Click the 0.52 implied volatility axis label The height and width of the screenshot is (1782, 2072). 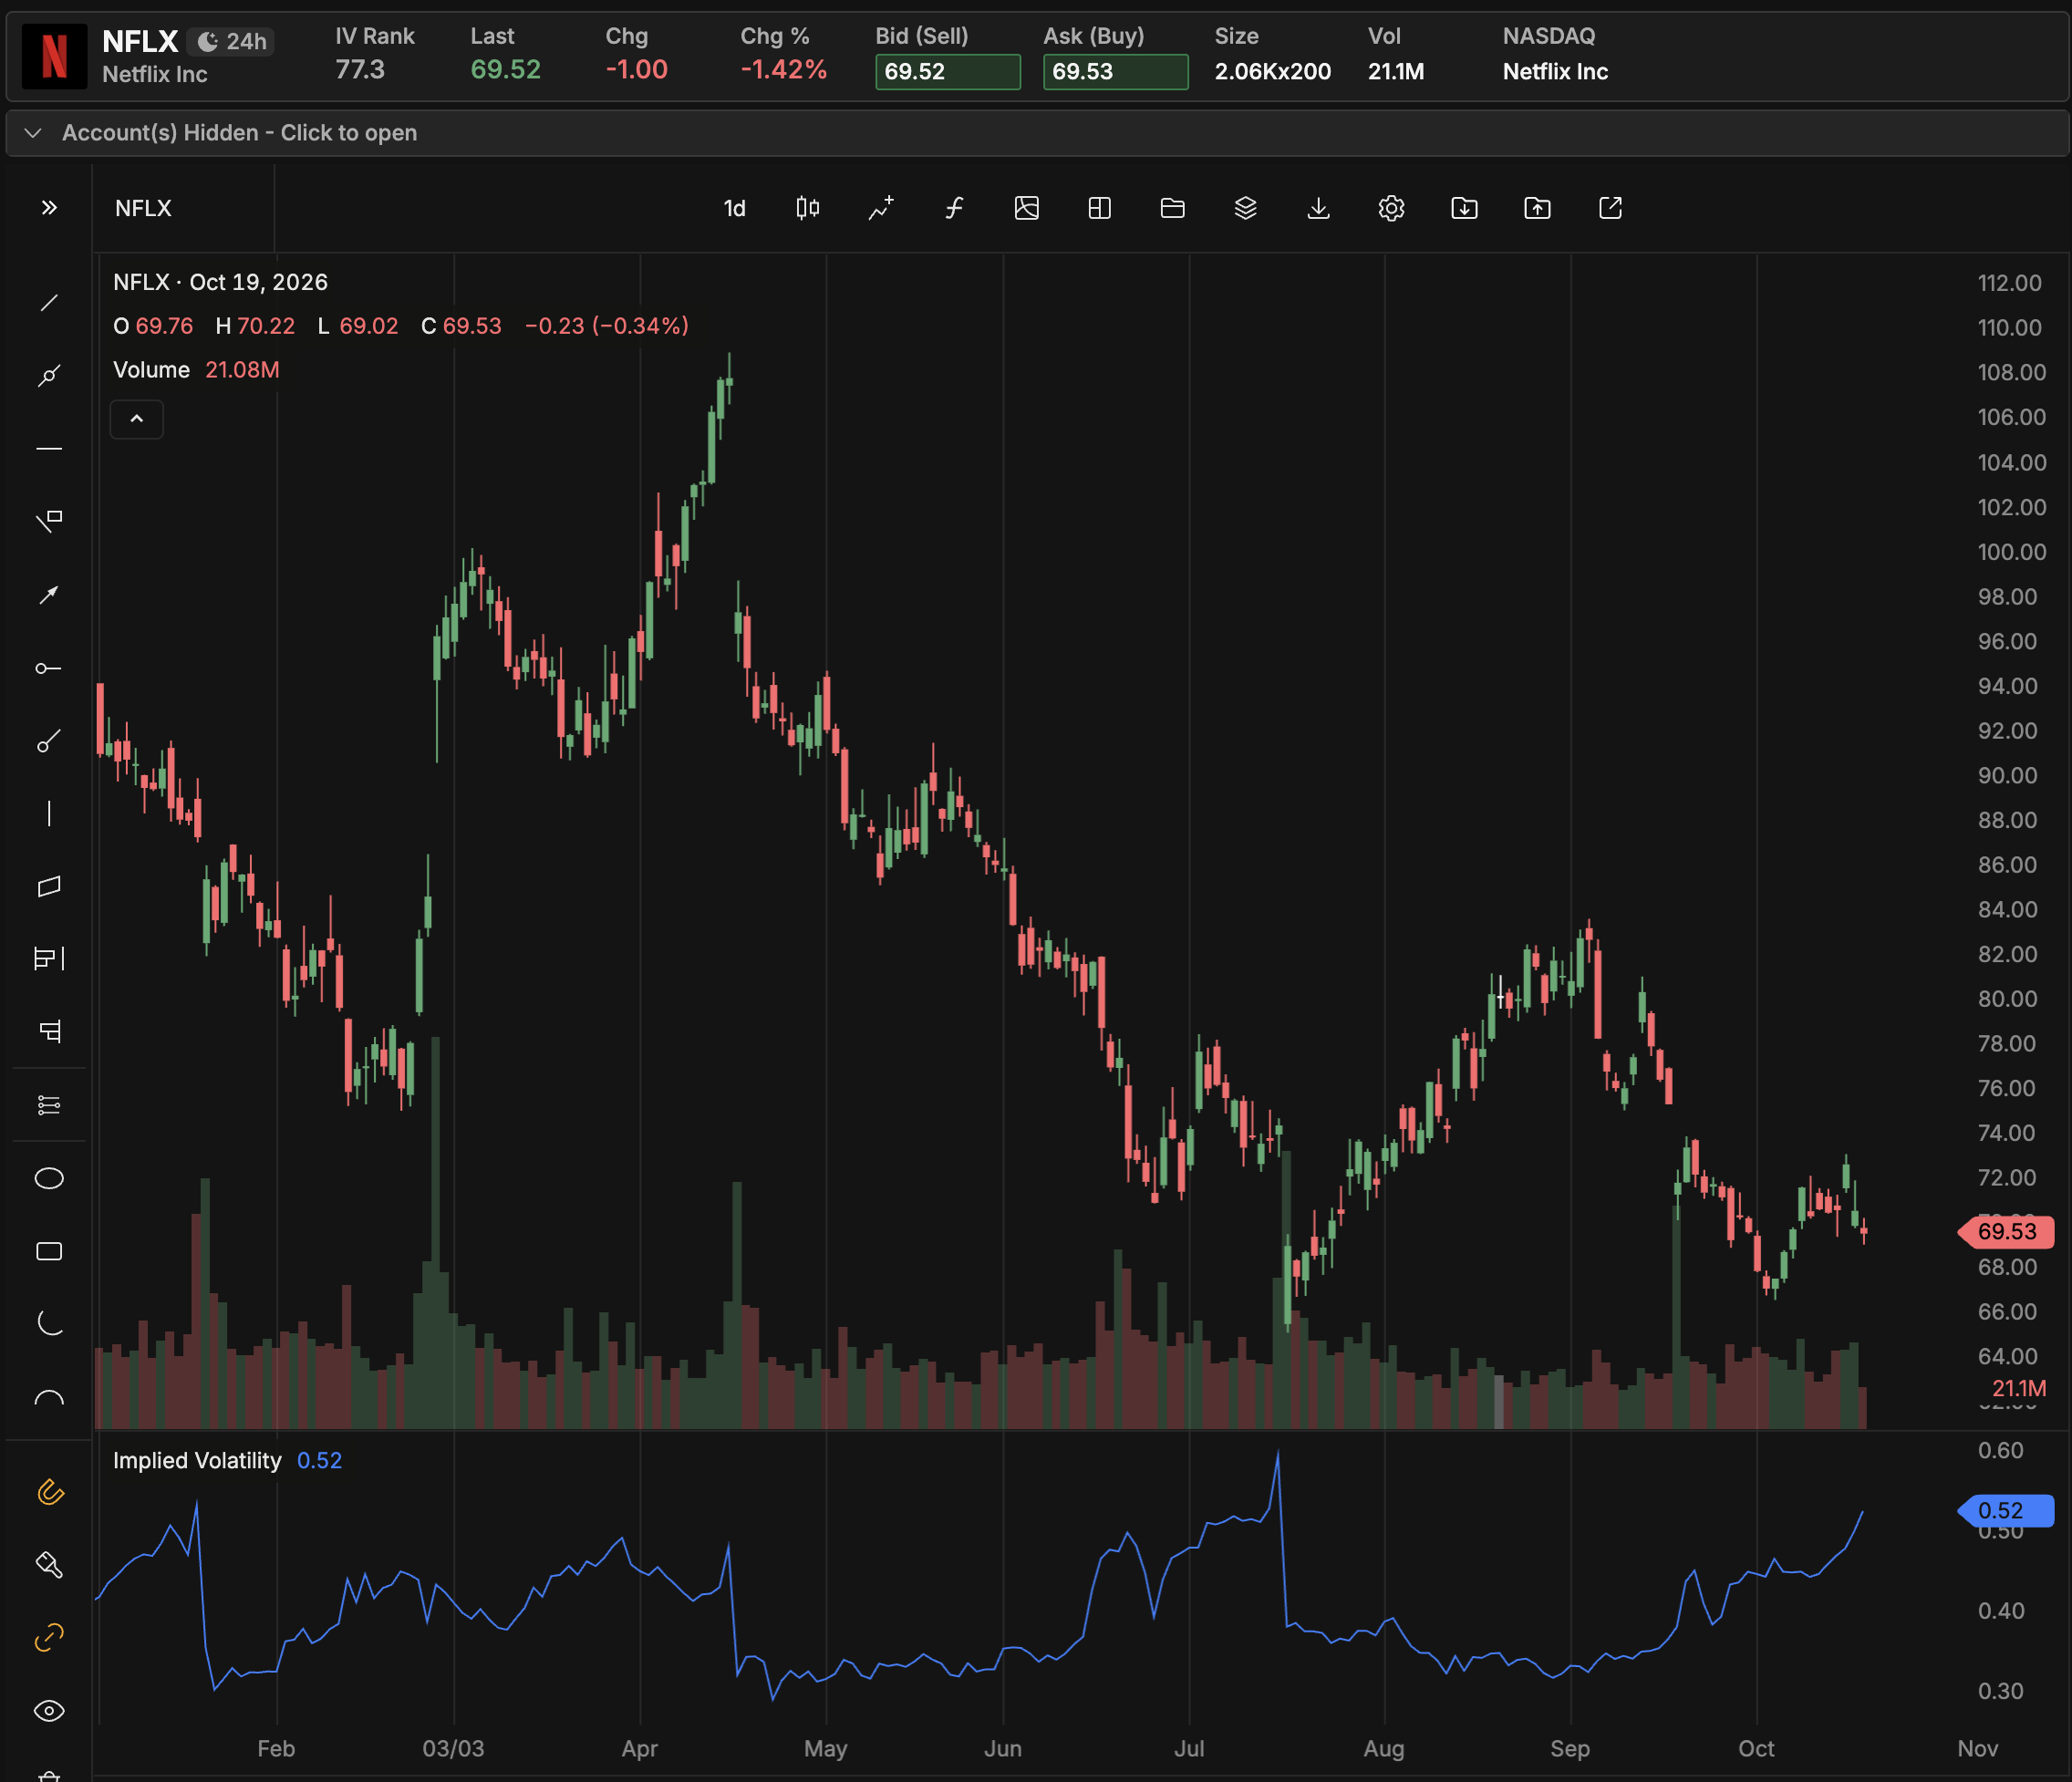click(2007, 1510)
